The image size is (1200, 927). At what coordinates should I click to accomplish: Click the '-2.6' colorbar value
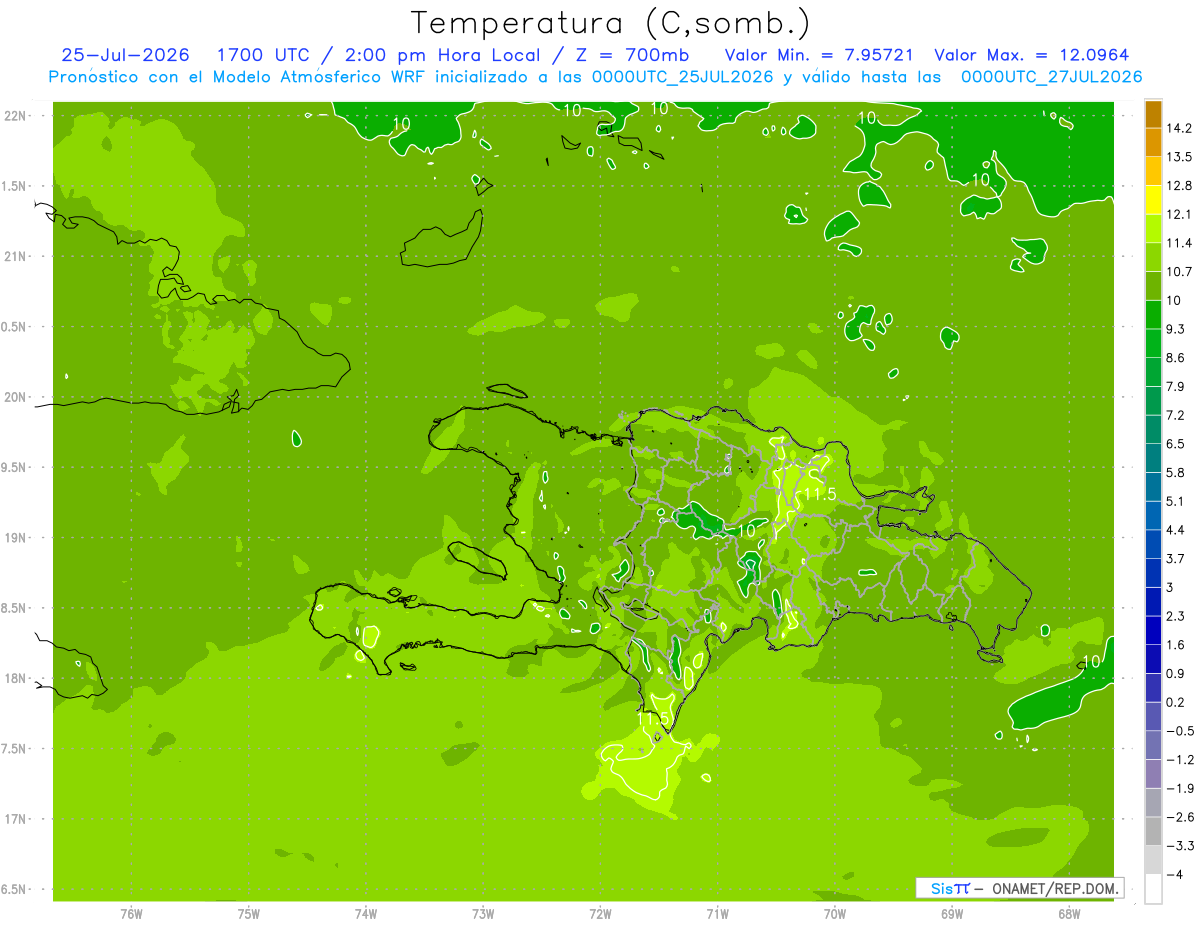pos(1179,817)
